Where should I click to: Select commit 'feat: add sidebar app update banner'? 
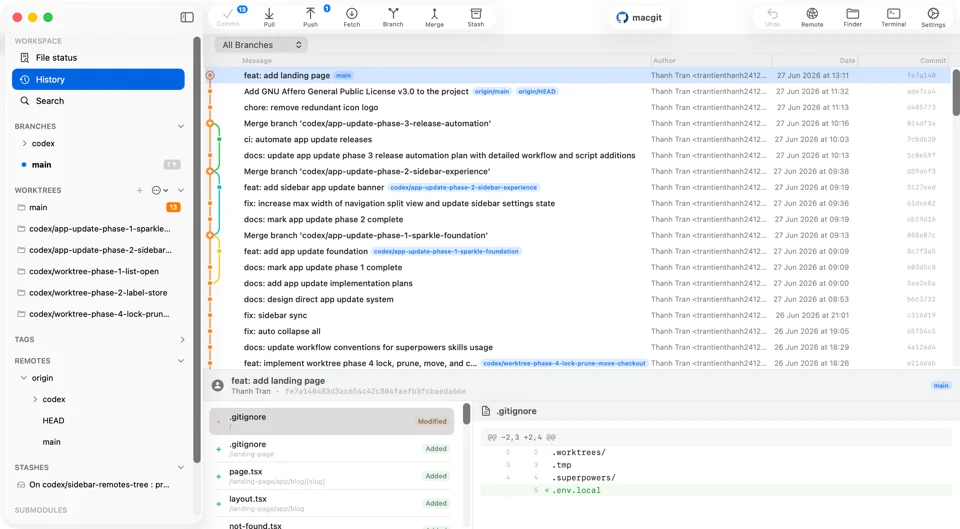pos(577,187)
